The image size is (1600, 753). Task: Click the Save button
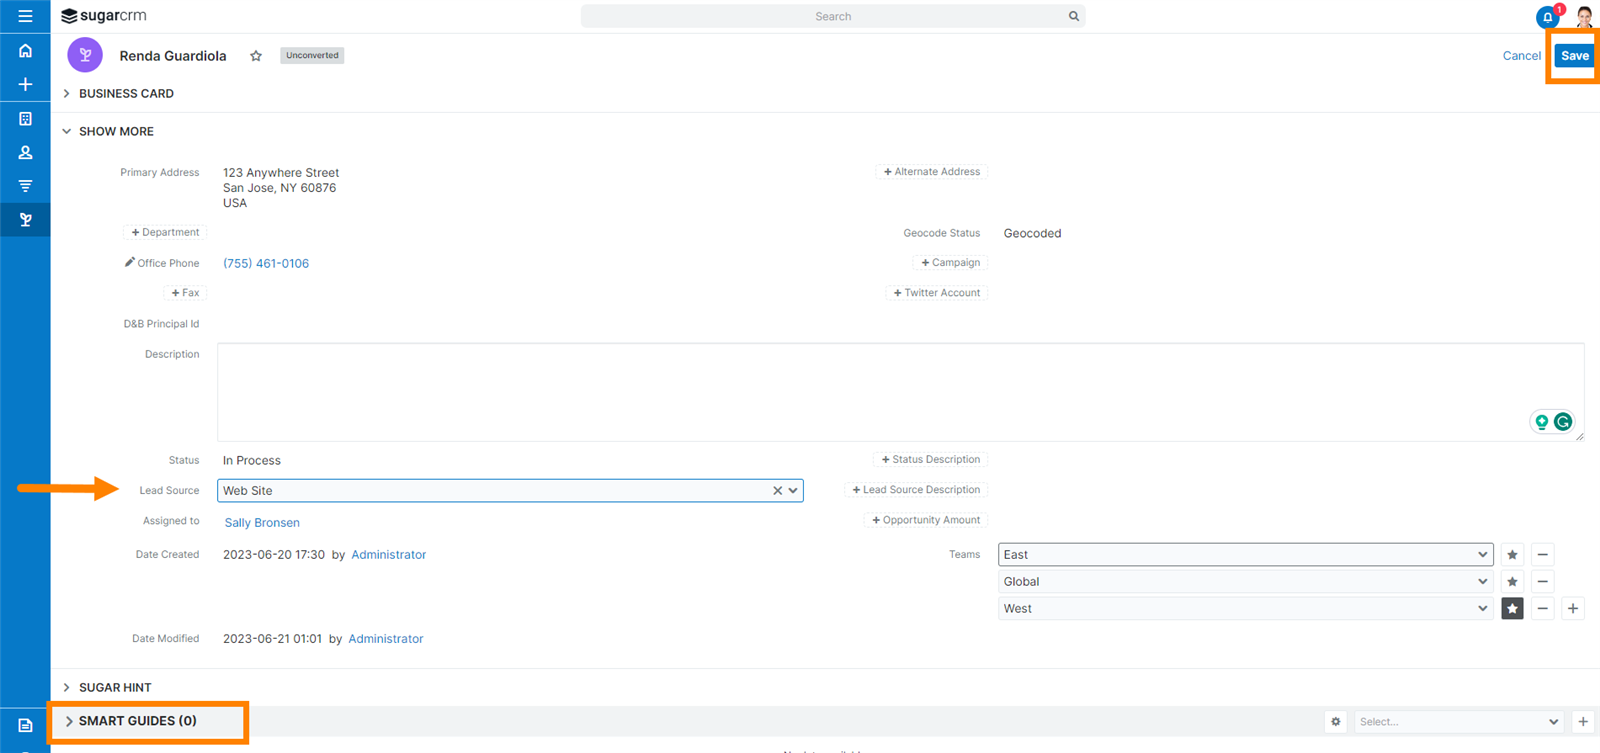pos(1574,56)
